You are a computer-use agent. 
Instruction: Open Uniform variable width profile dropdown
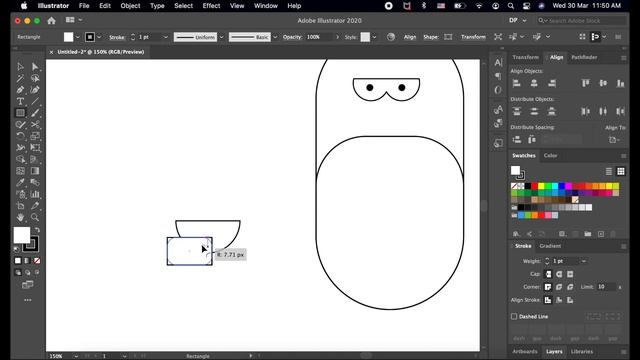pos(222,37)
